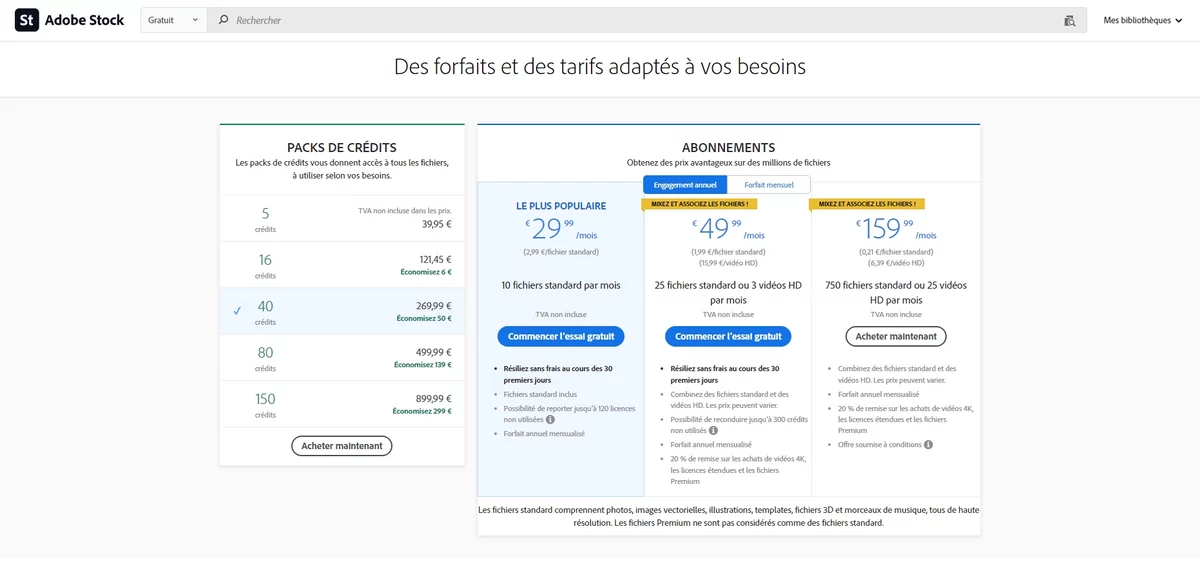Click the Adobe Stock St logo icon

click(x=27, y=20)
